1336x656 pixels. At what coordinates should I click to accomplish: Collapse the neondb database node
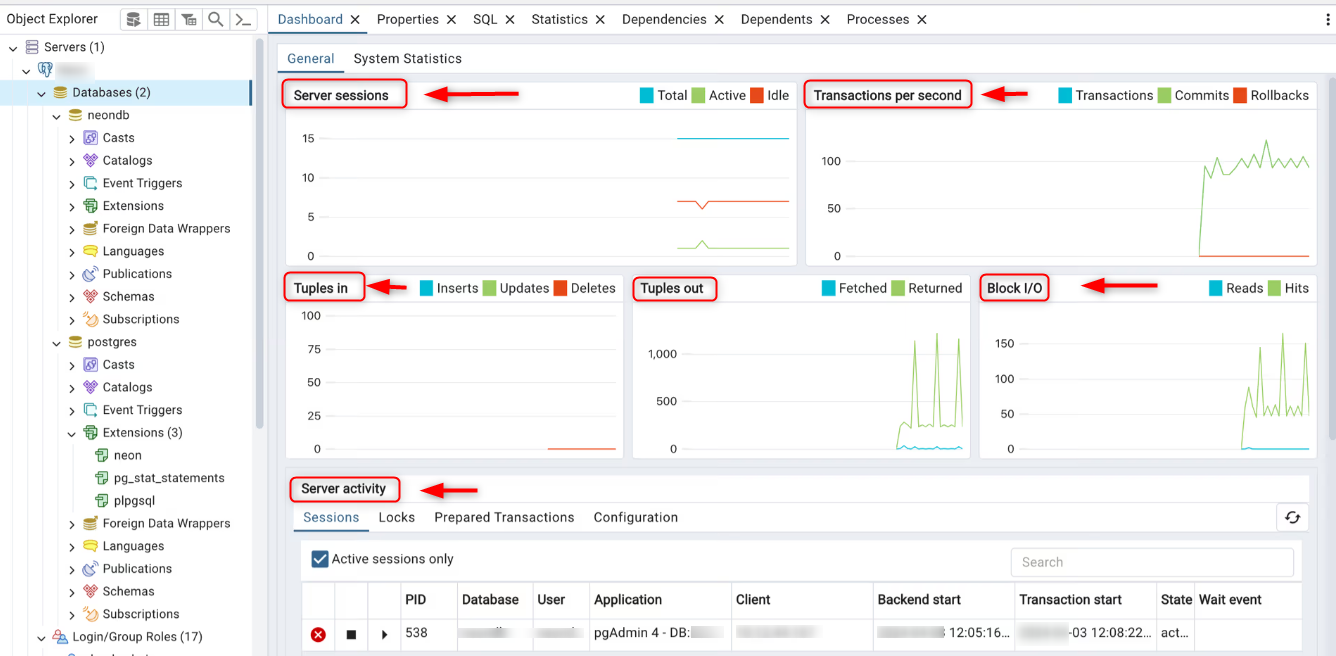(x=57, y=116)
